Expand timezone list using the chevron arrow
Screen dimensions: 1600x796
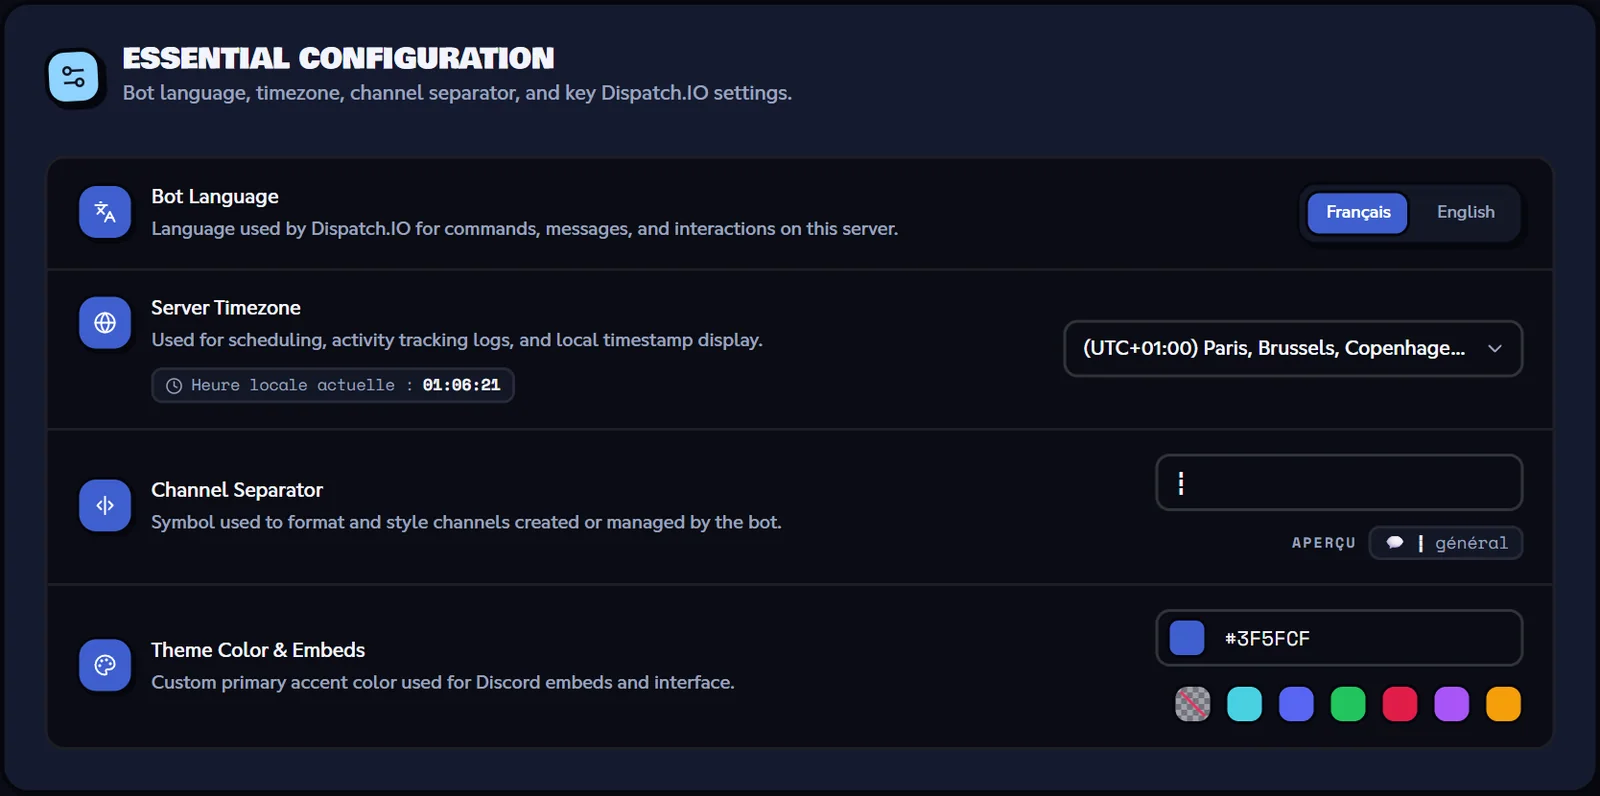pyautogui.click(x=1495, y=348)
